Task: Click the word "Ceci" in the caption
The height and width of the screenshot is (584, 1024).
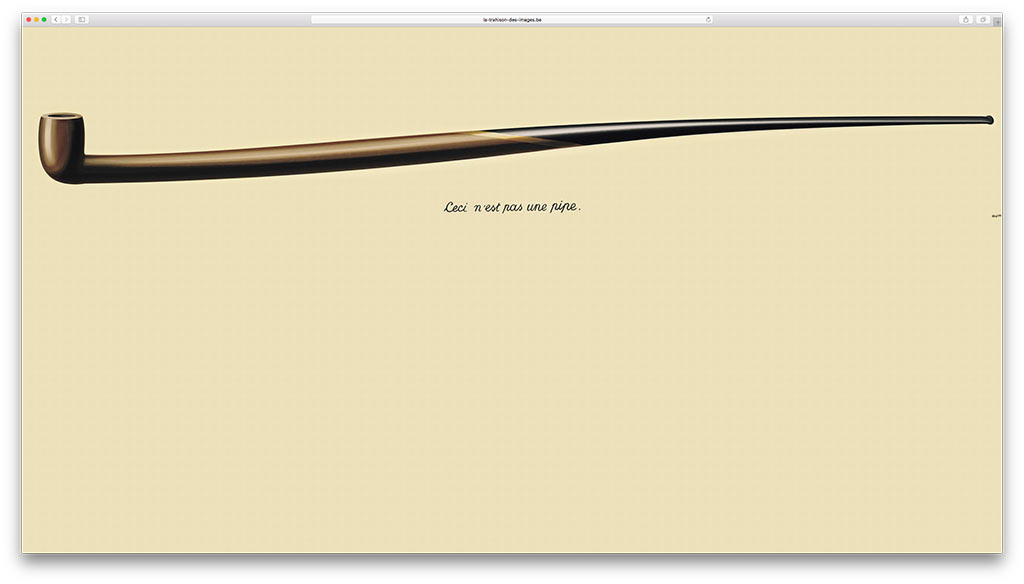Action: 456,208
